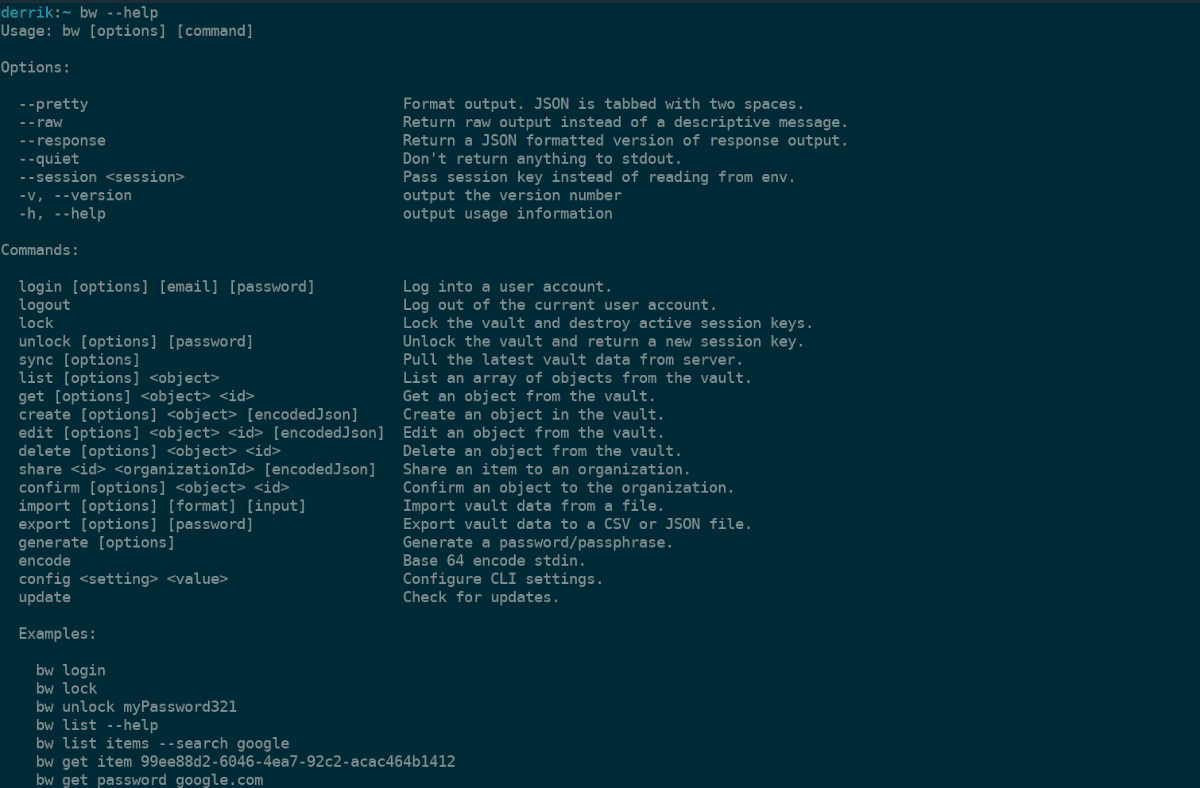Click the 'encode' command text

[44, 561]
